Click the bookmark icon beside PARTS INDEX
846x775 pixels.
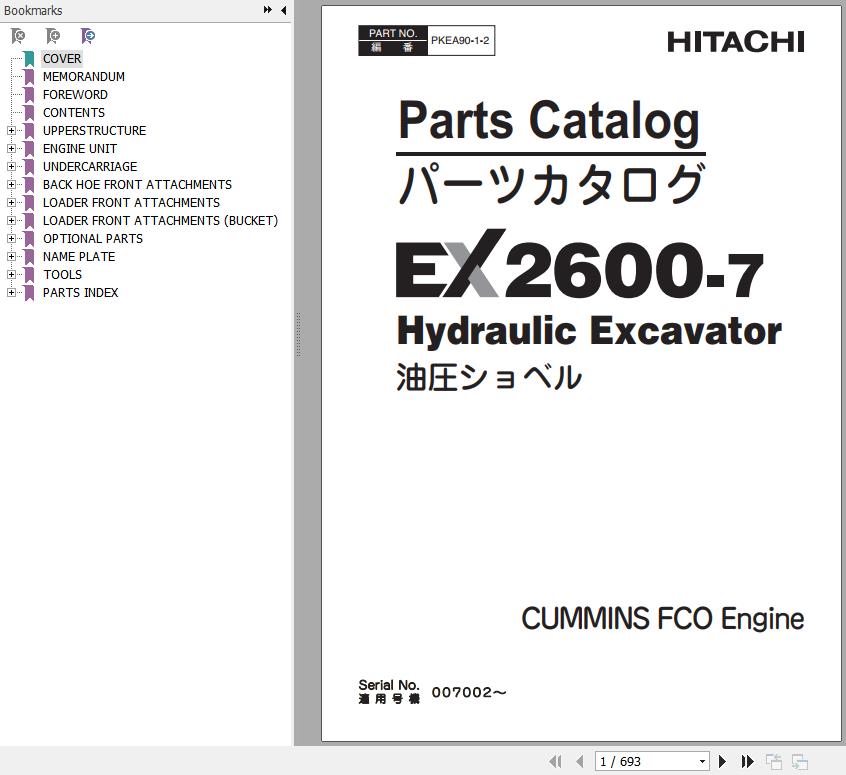(29, 293)
